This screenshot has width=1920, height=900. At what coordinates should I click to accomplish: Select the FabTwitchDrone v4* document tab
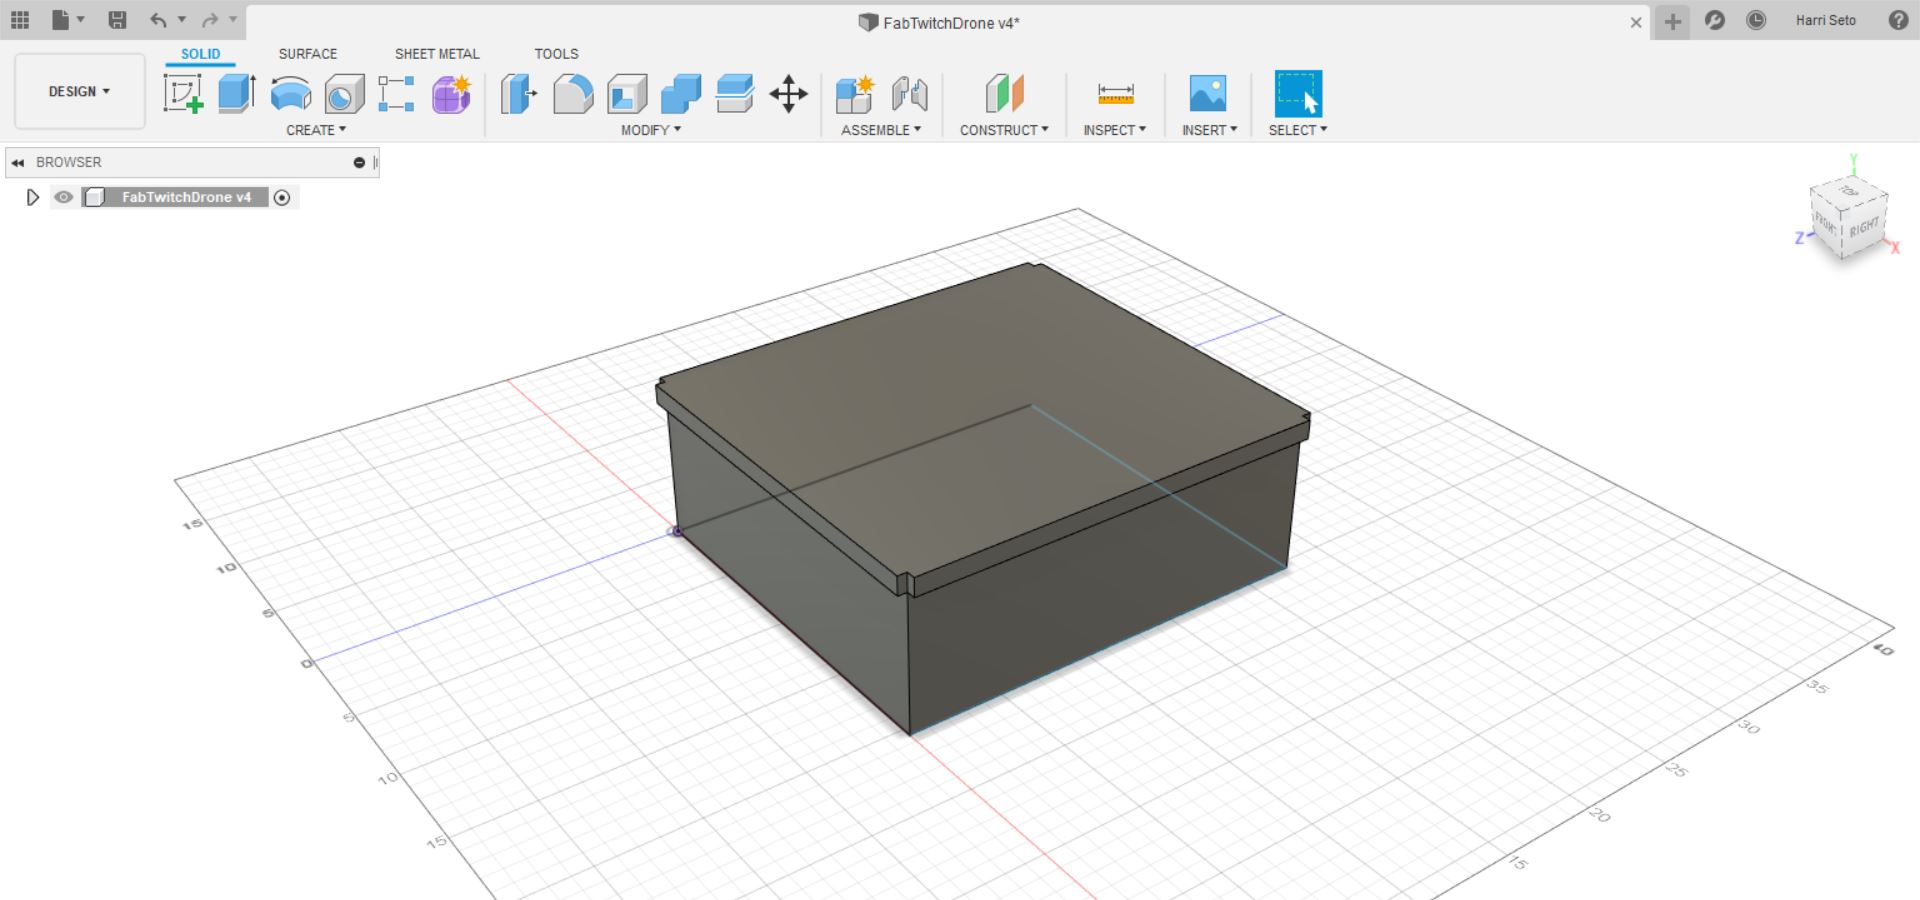click(939, 22)
